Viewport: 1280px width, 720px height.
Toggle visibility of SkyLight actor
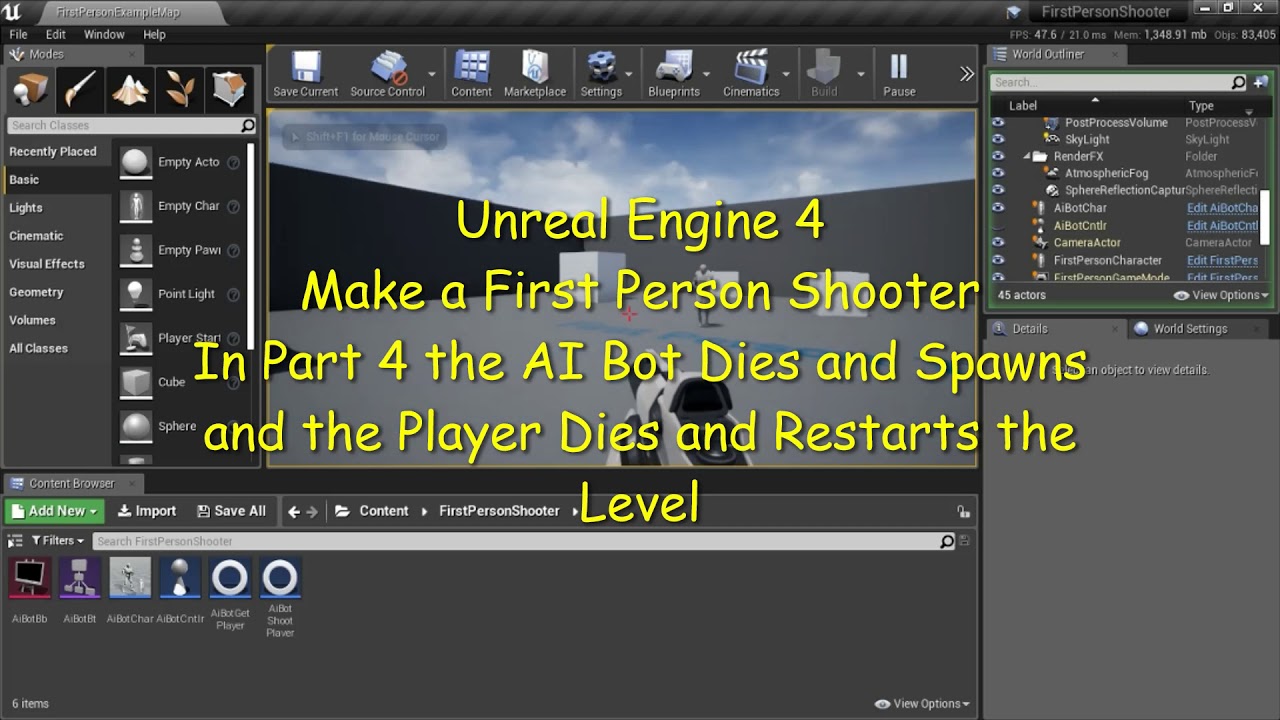click(998, 140)
